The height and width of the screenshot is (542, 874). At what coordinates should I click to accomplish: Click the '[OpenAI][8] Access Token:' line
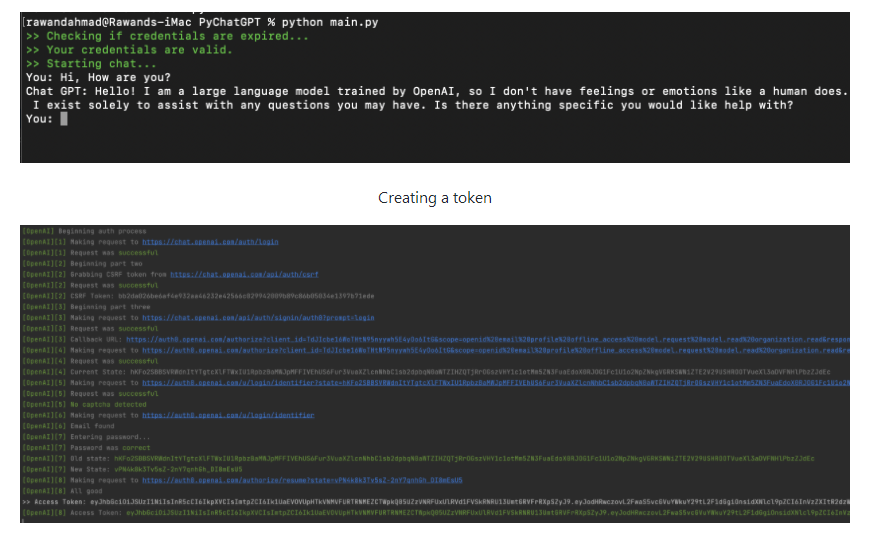[436, 513]
